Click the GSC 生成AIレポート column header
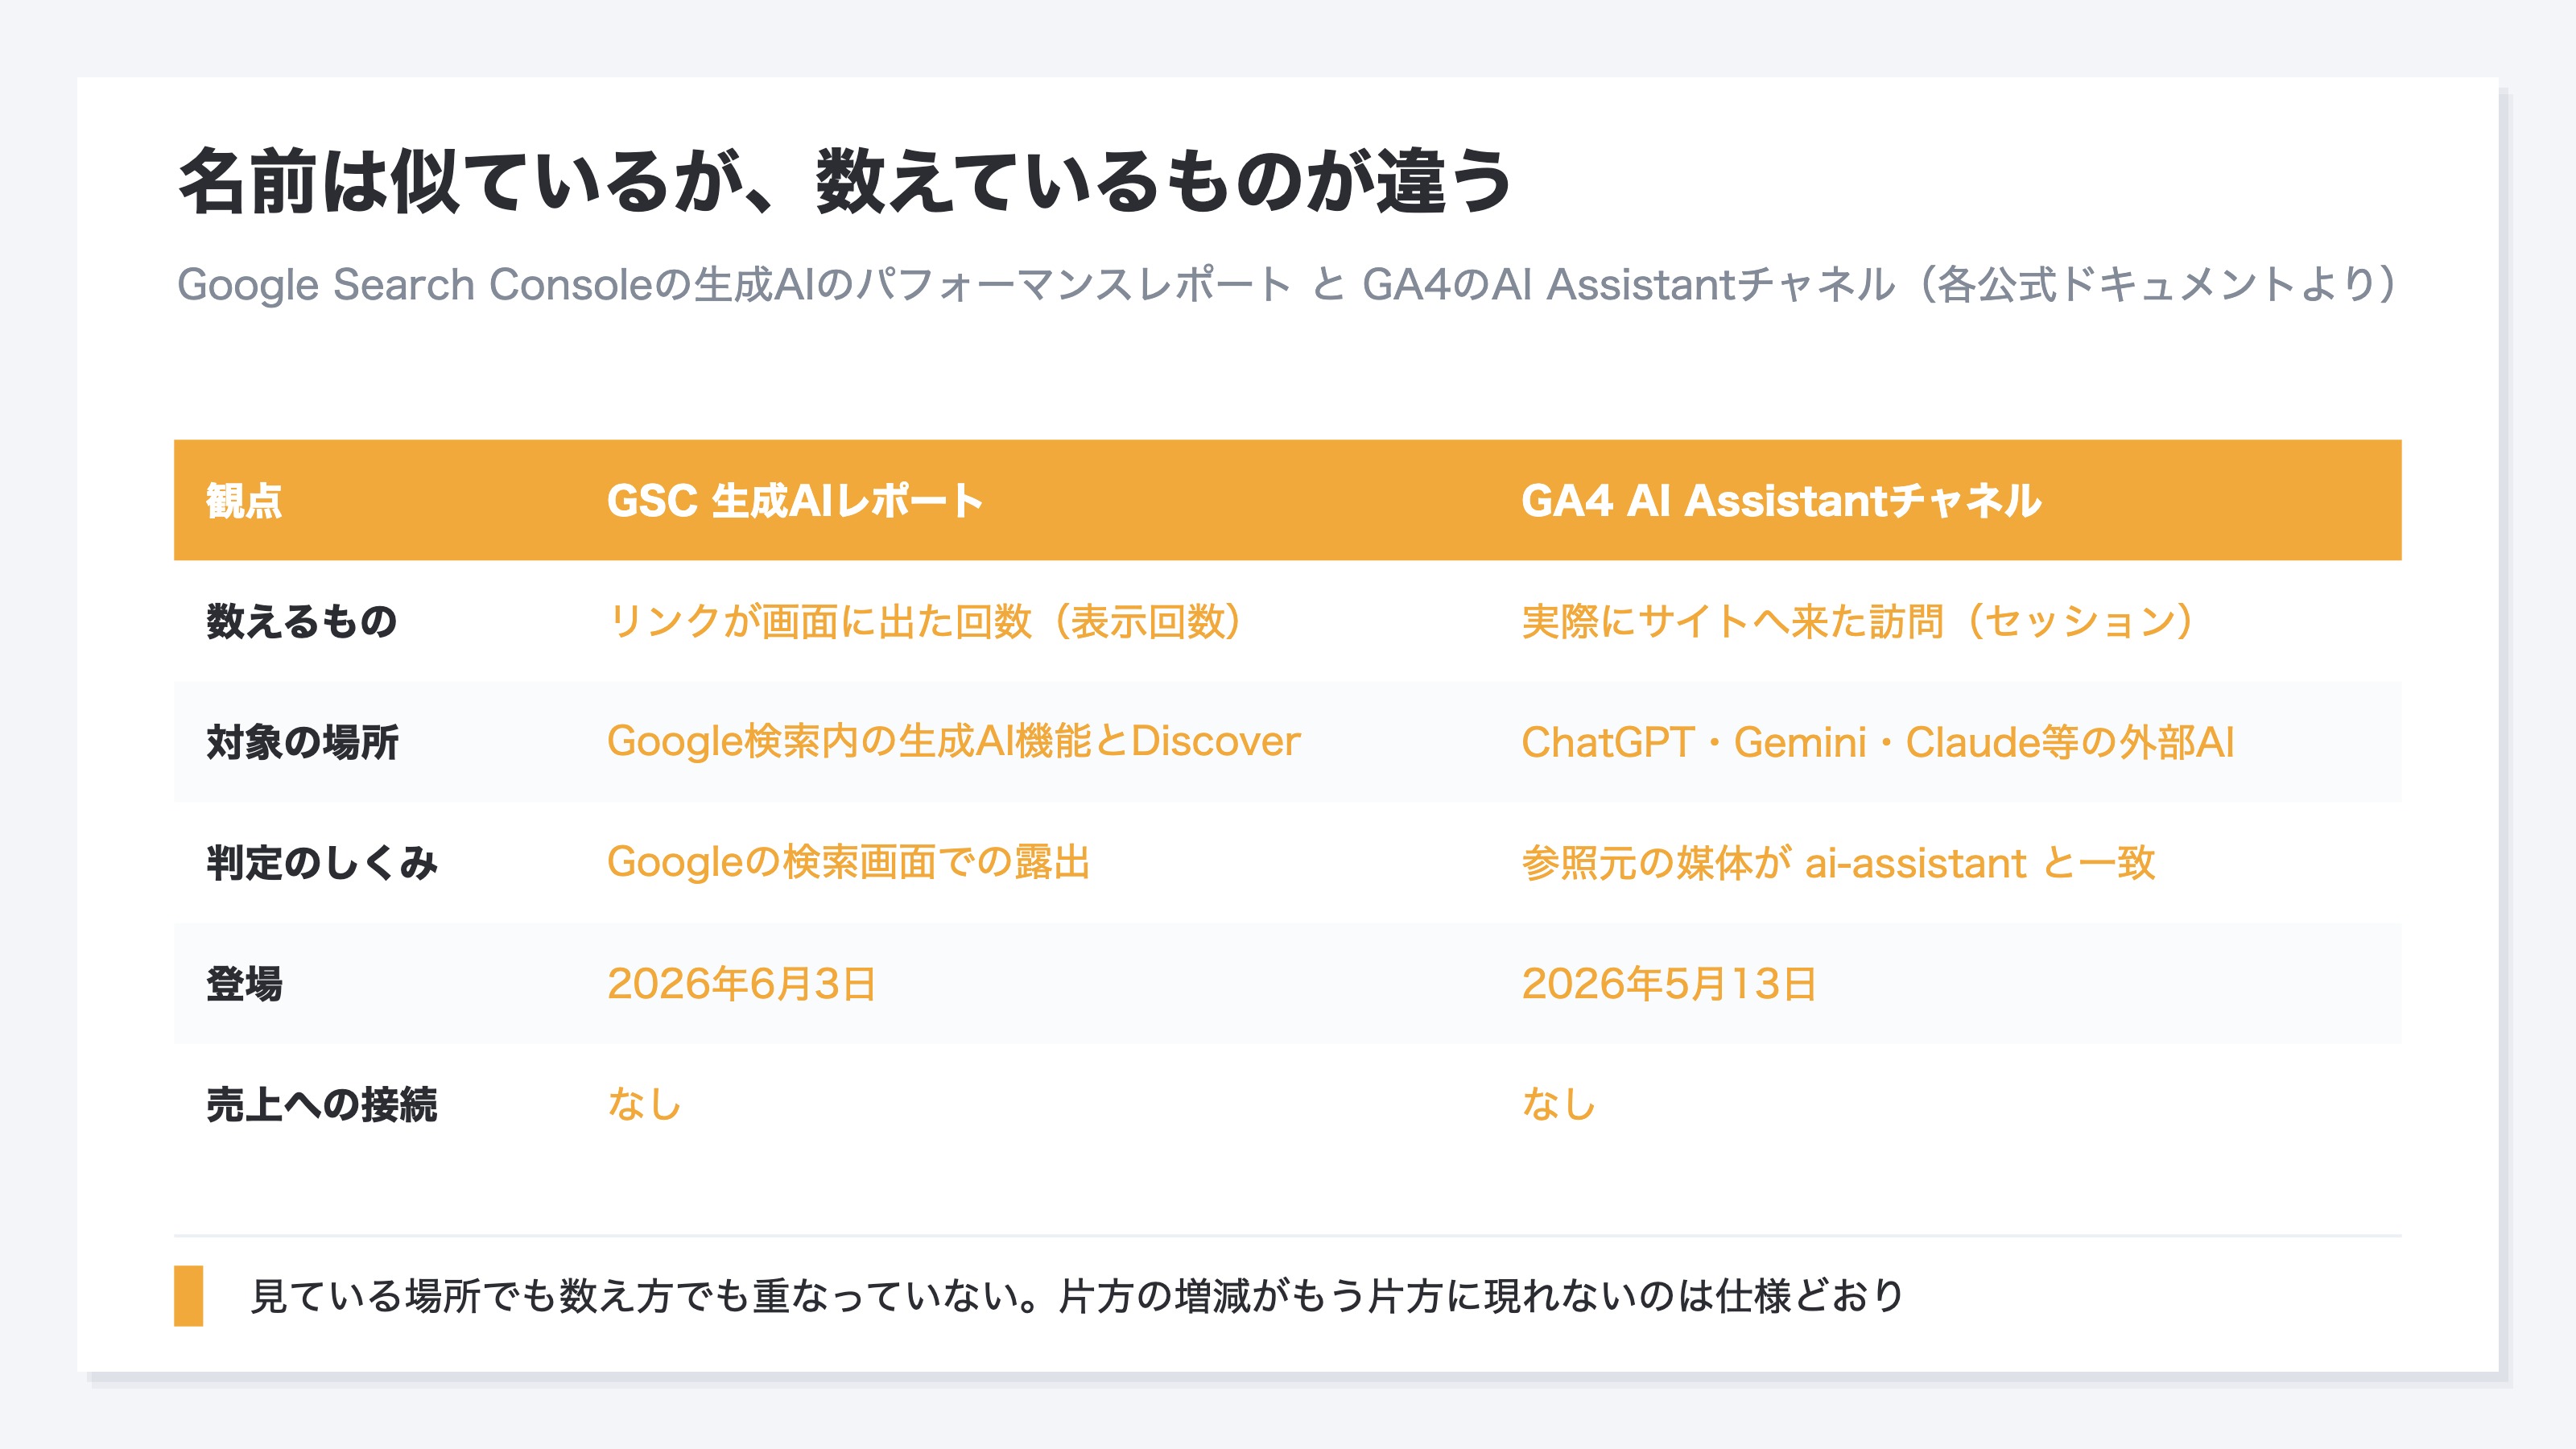Screen dimensions: 2576x1449 point(795,500)
